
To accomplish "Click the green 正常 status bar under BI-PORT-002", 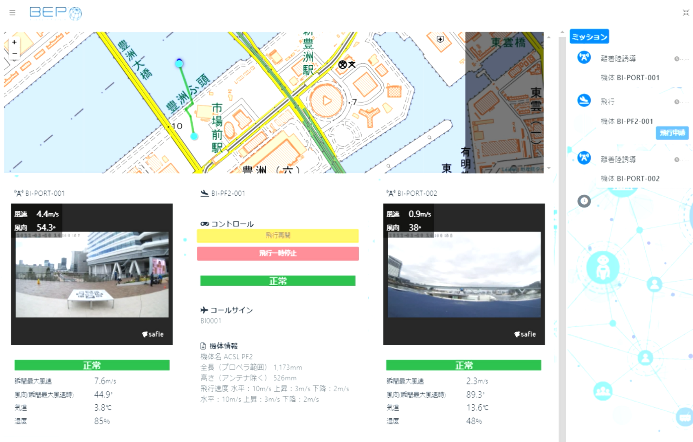I will click(464, 365).
